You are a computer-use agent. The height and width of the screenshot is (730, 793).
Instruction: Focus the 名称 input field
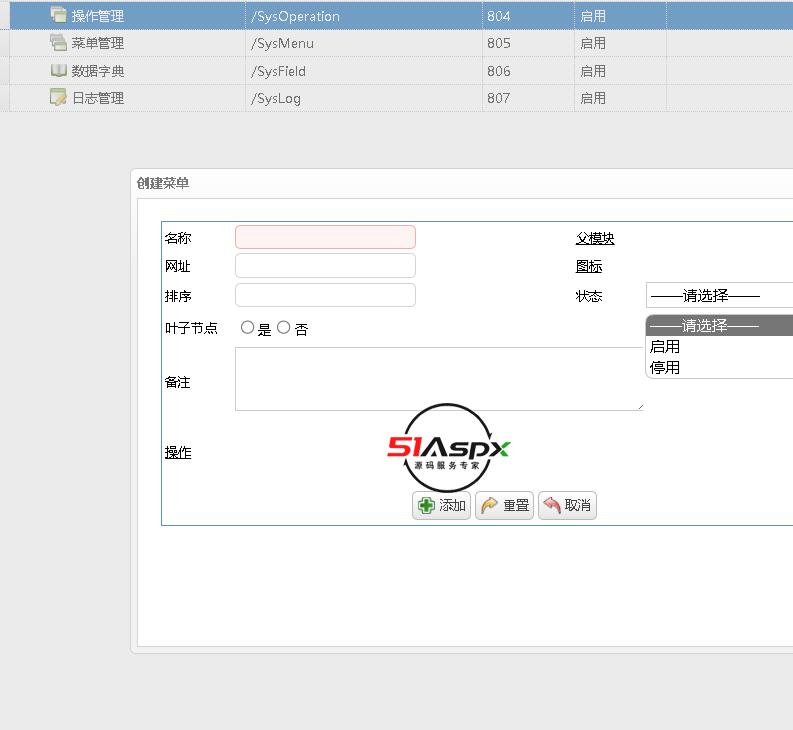point(325,237)
